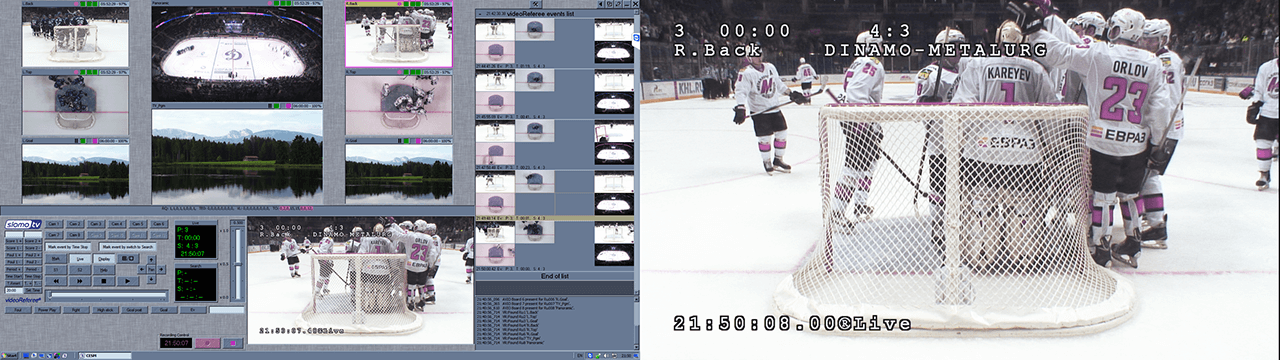1280x360 pixels.
Task: Click the playback position timeline bar
Action: [x=107, y=295]
